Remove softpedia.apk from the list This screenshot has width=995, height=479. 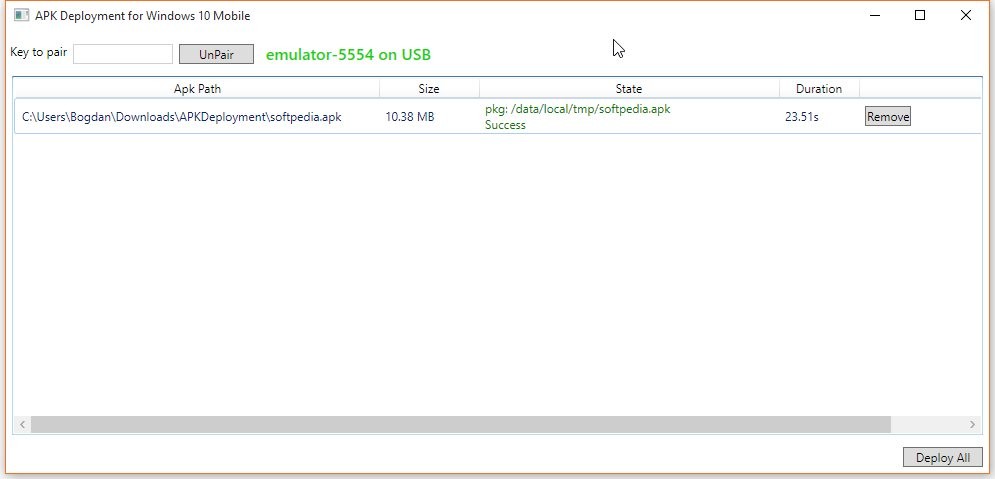[x=888, y=116]
